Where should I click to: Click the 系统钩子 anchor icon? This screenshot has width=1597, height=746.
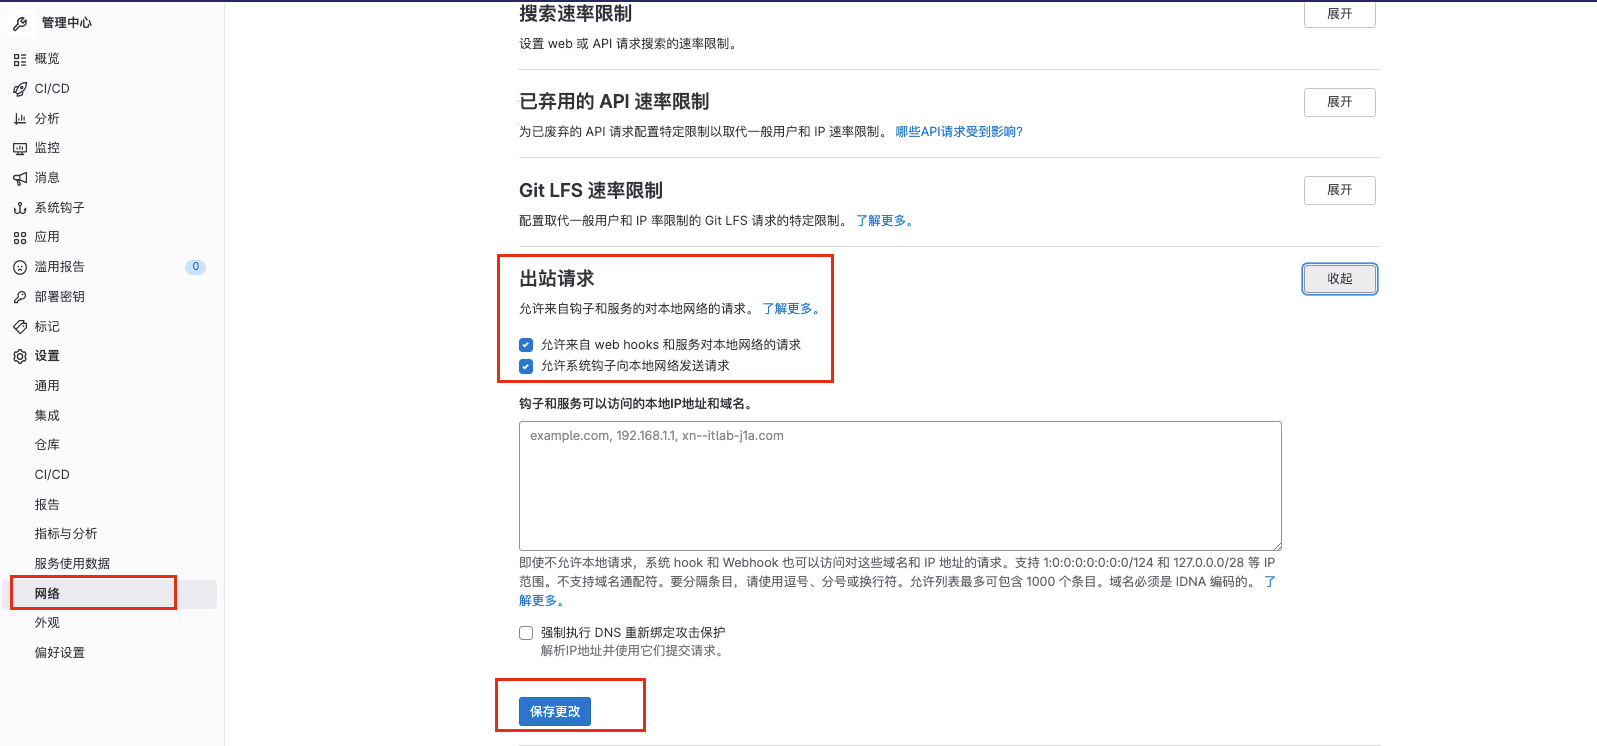(x=20, y=208)
